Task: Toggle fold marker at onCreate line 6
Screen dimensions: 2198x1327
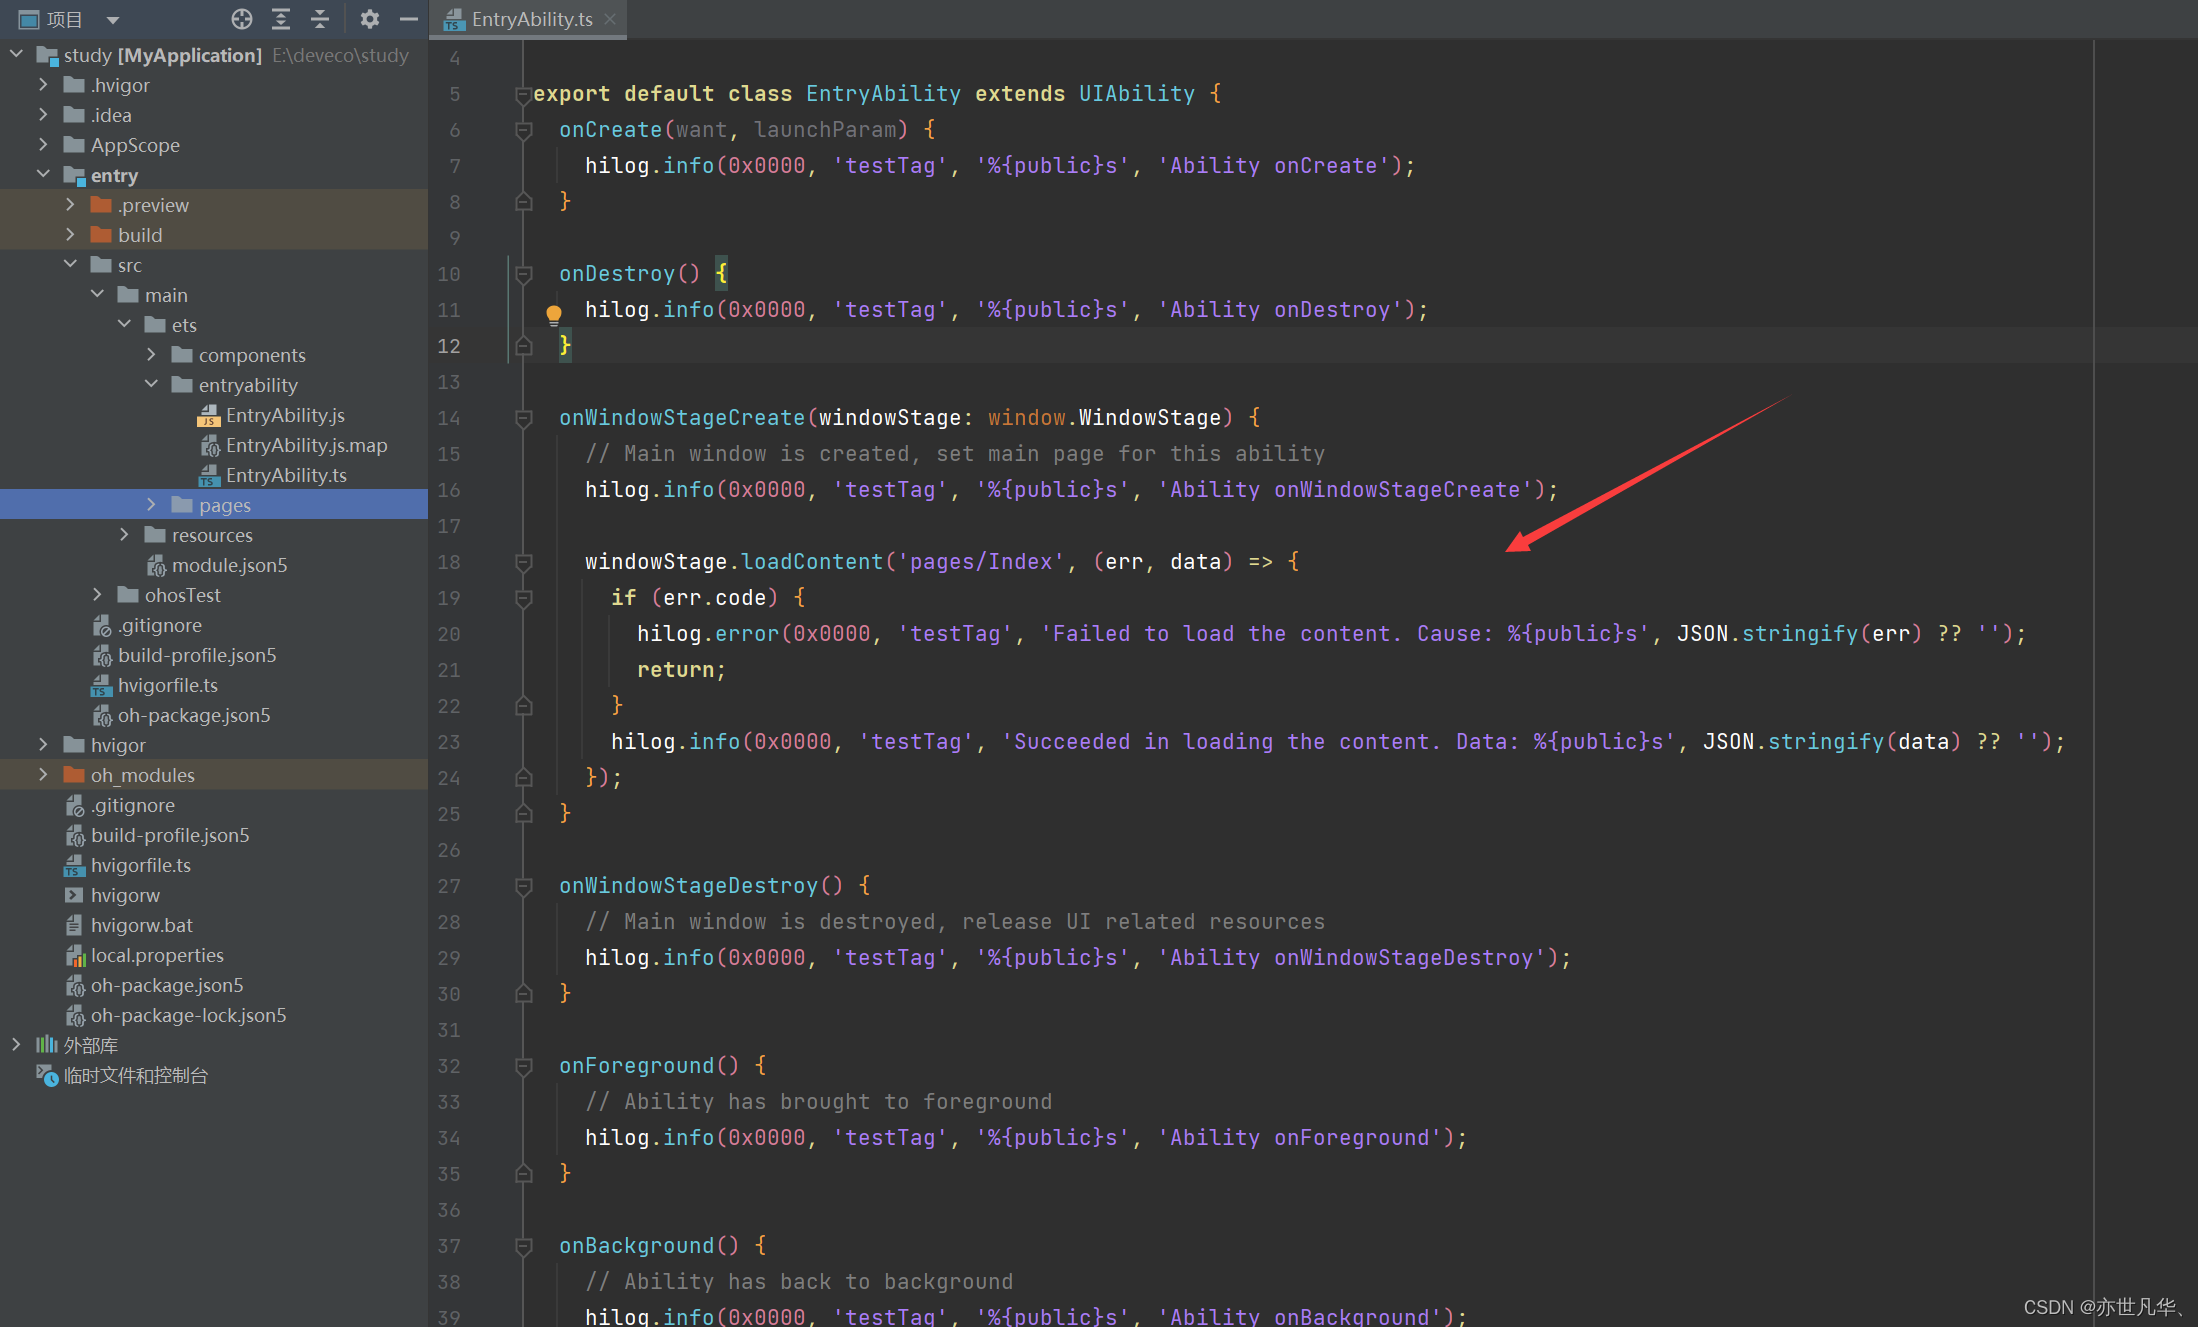Action: 523,130
